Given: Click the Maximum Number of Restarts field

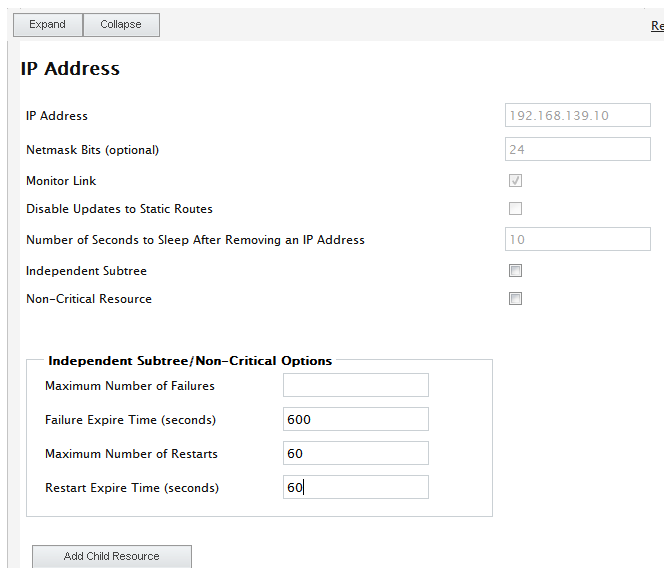Looking at the screenshot, I should pyautogui.click(x=356, y=453).
